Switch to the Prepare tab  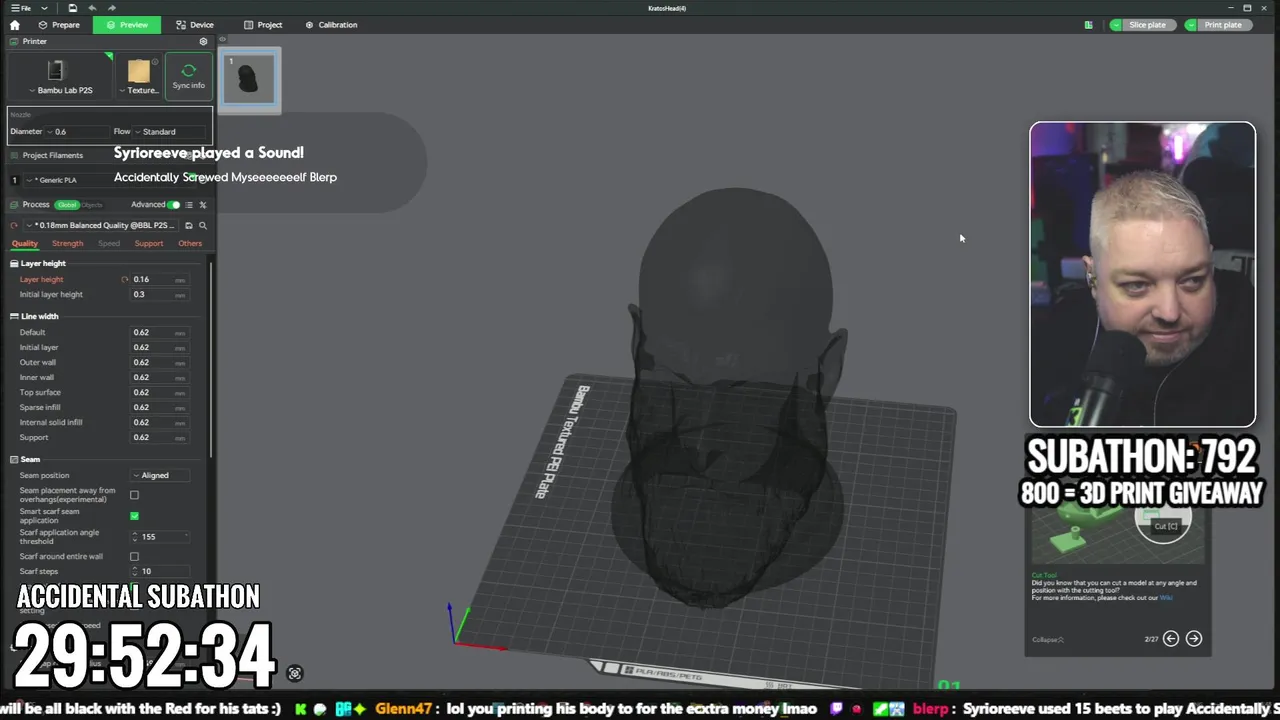[59, 25]
